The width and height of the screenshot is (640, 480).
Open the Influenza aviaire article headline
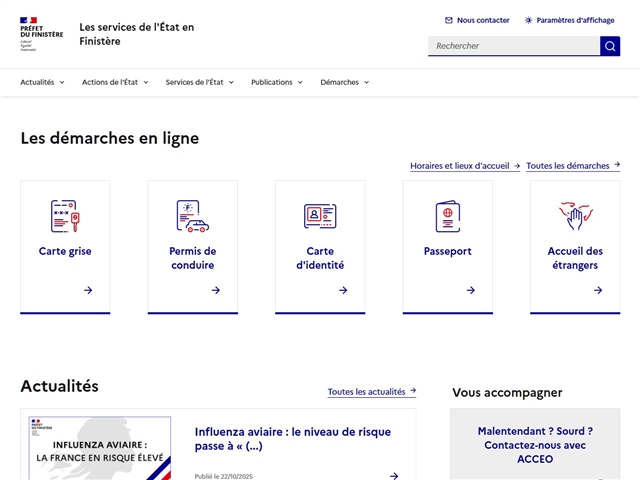[x=293, y=439]
